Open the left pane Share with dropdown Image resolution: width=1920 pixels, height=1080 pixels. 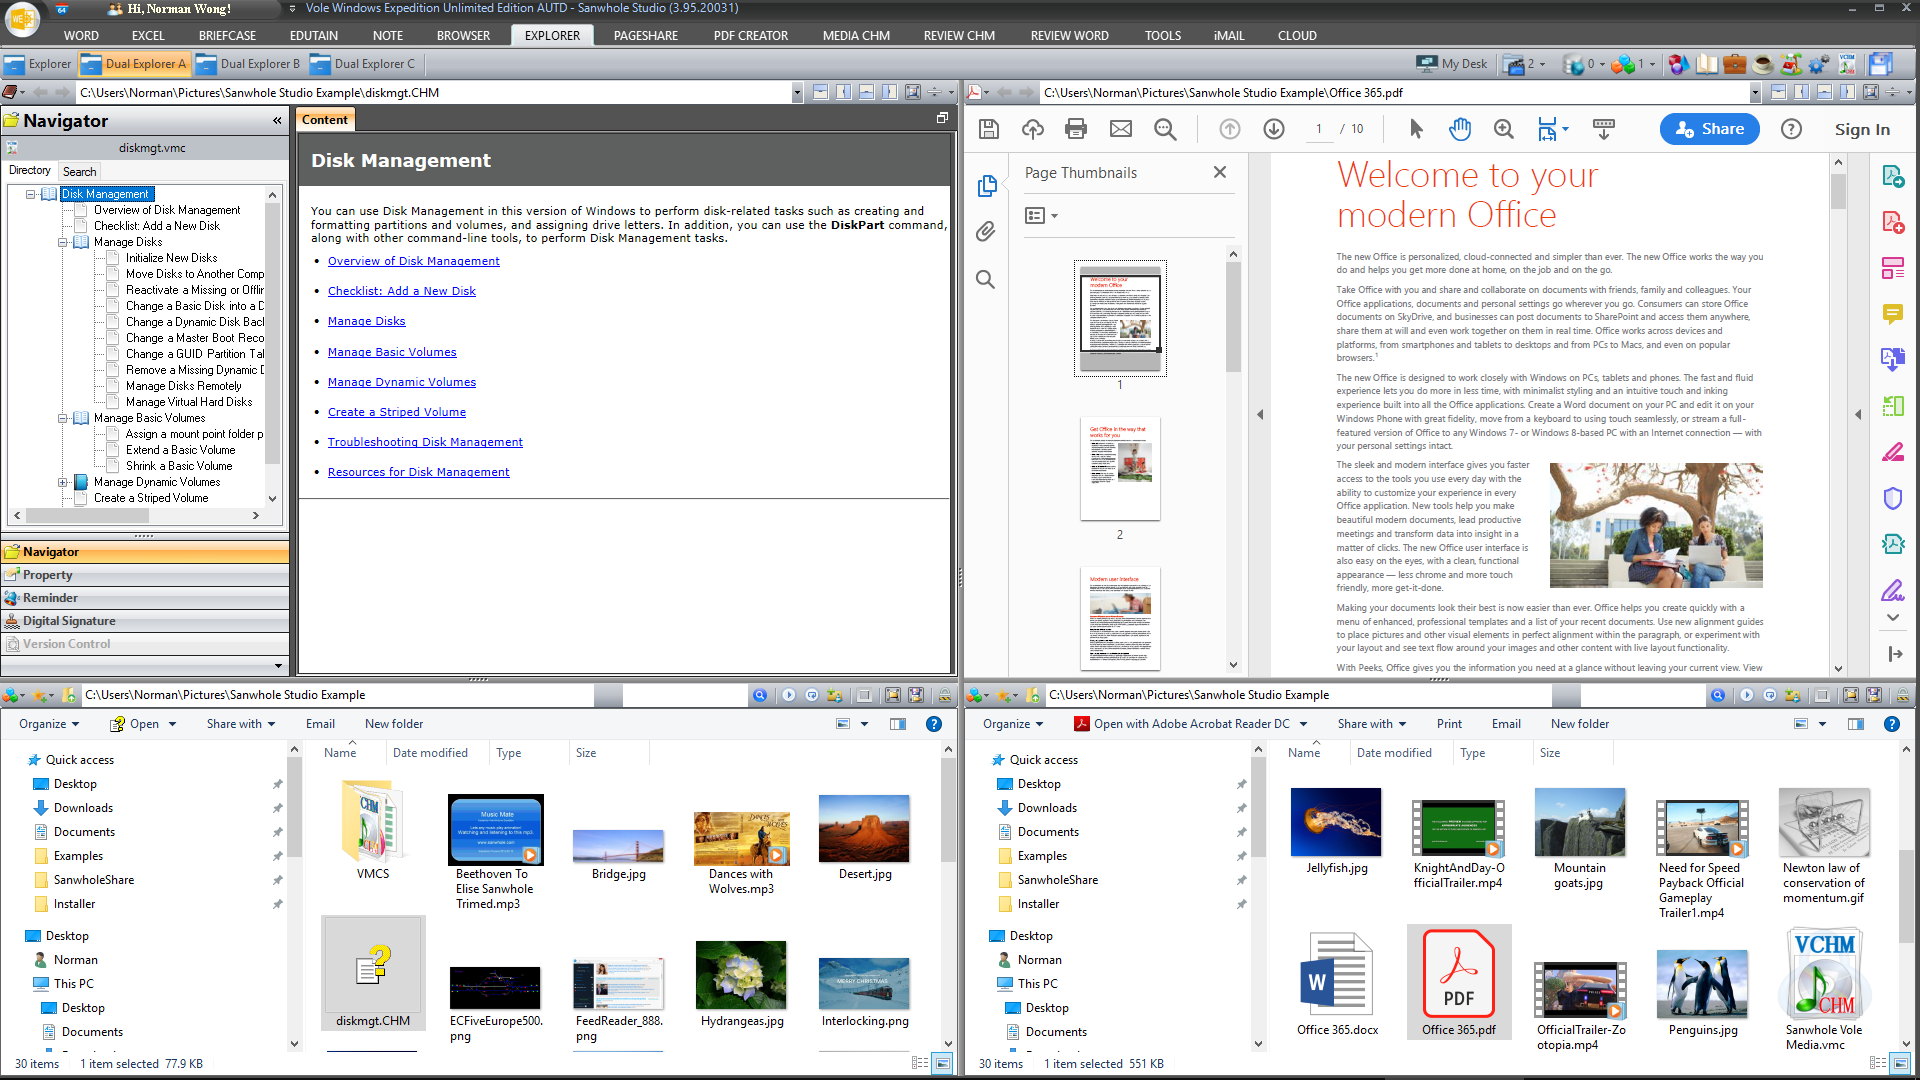(241, 724)
